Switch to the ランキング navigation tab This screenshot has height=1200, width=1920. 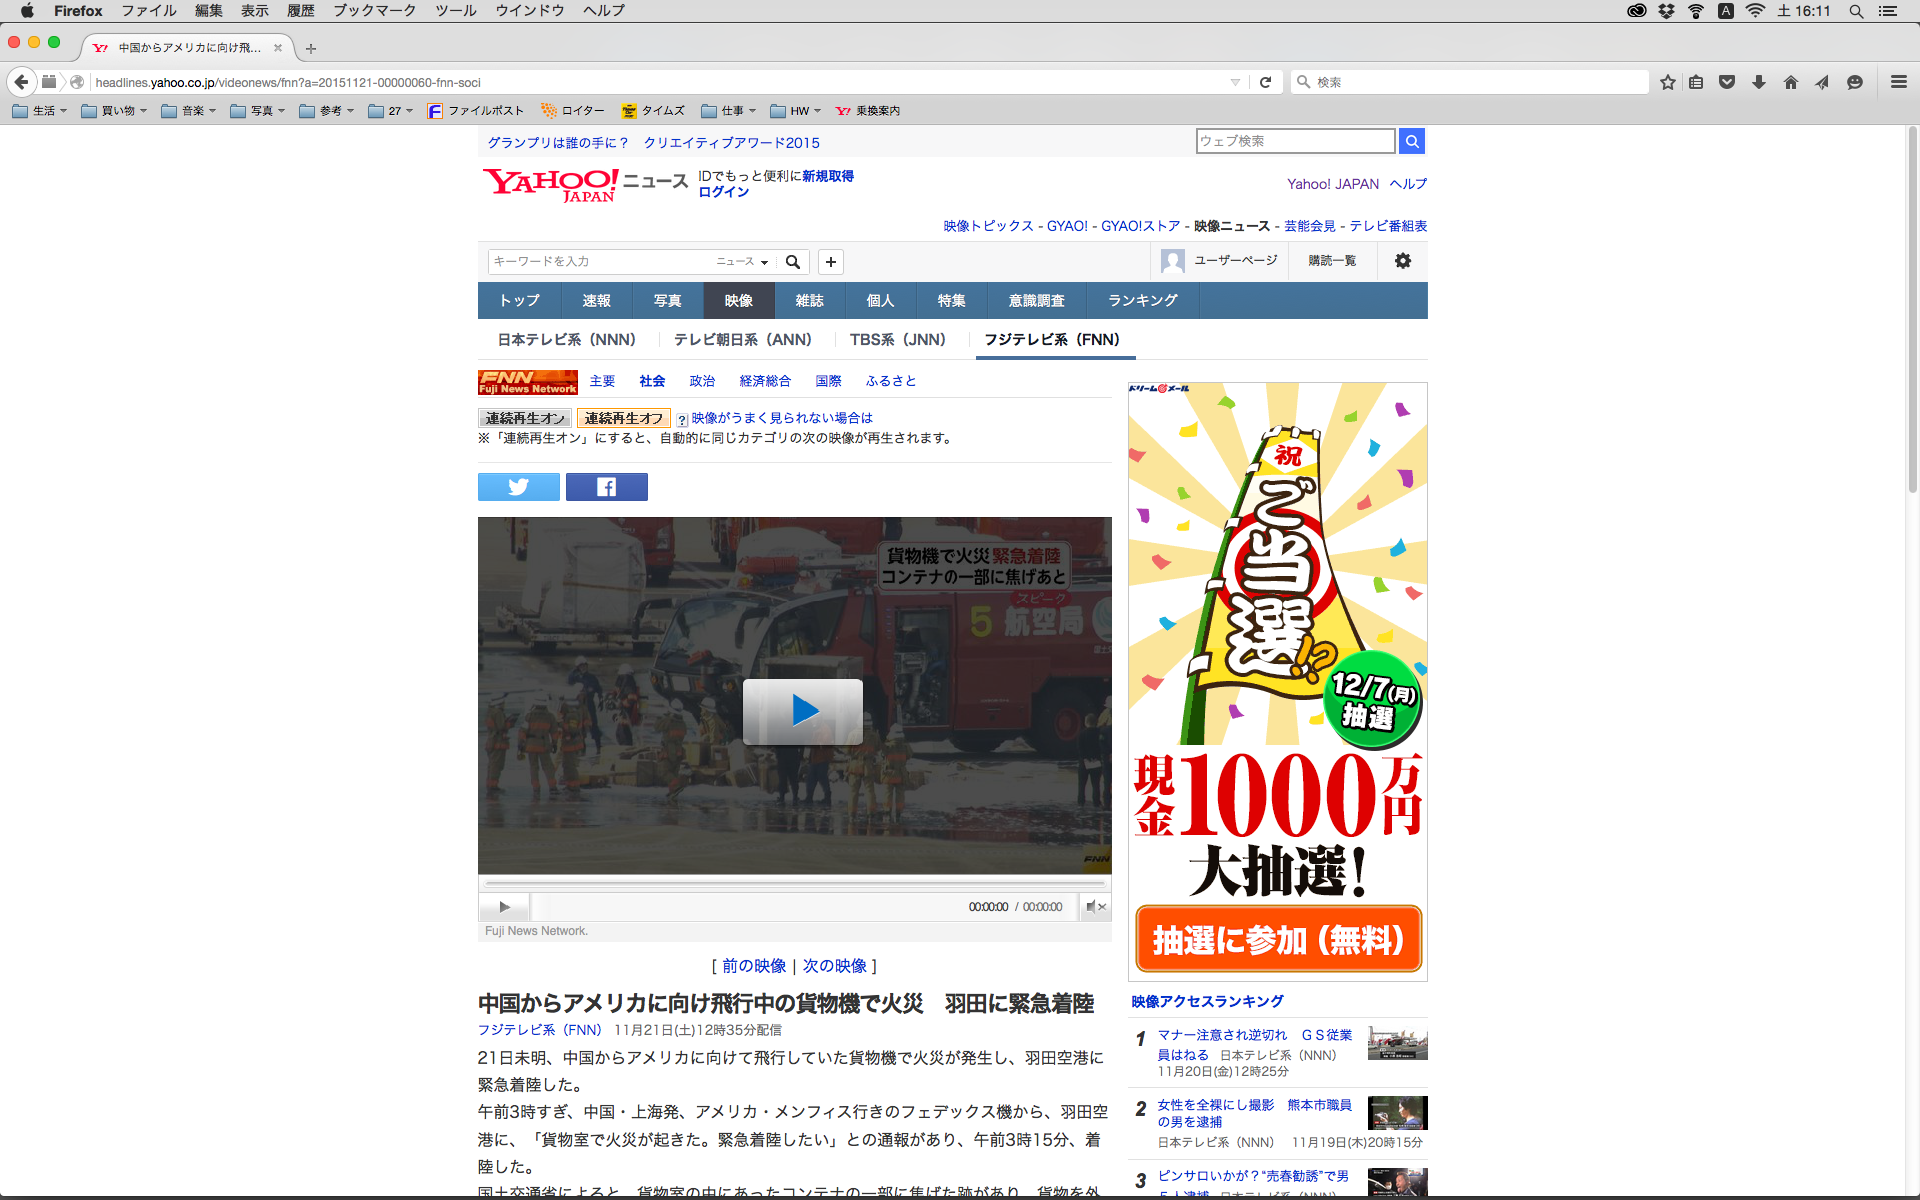1142,301
